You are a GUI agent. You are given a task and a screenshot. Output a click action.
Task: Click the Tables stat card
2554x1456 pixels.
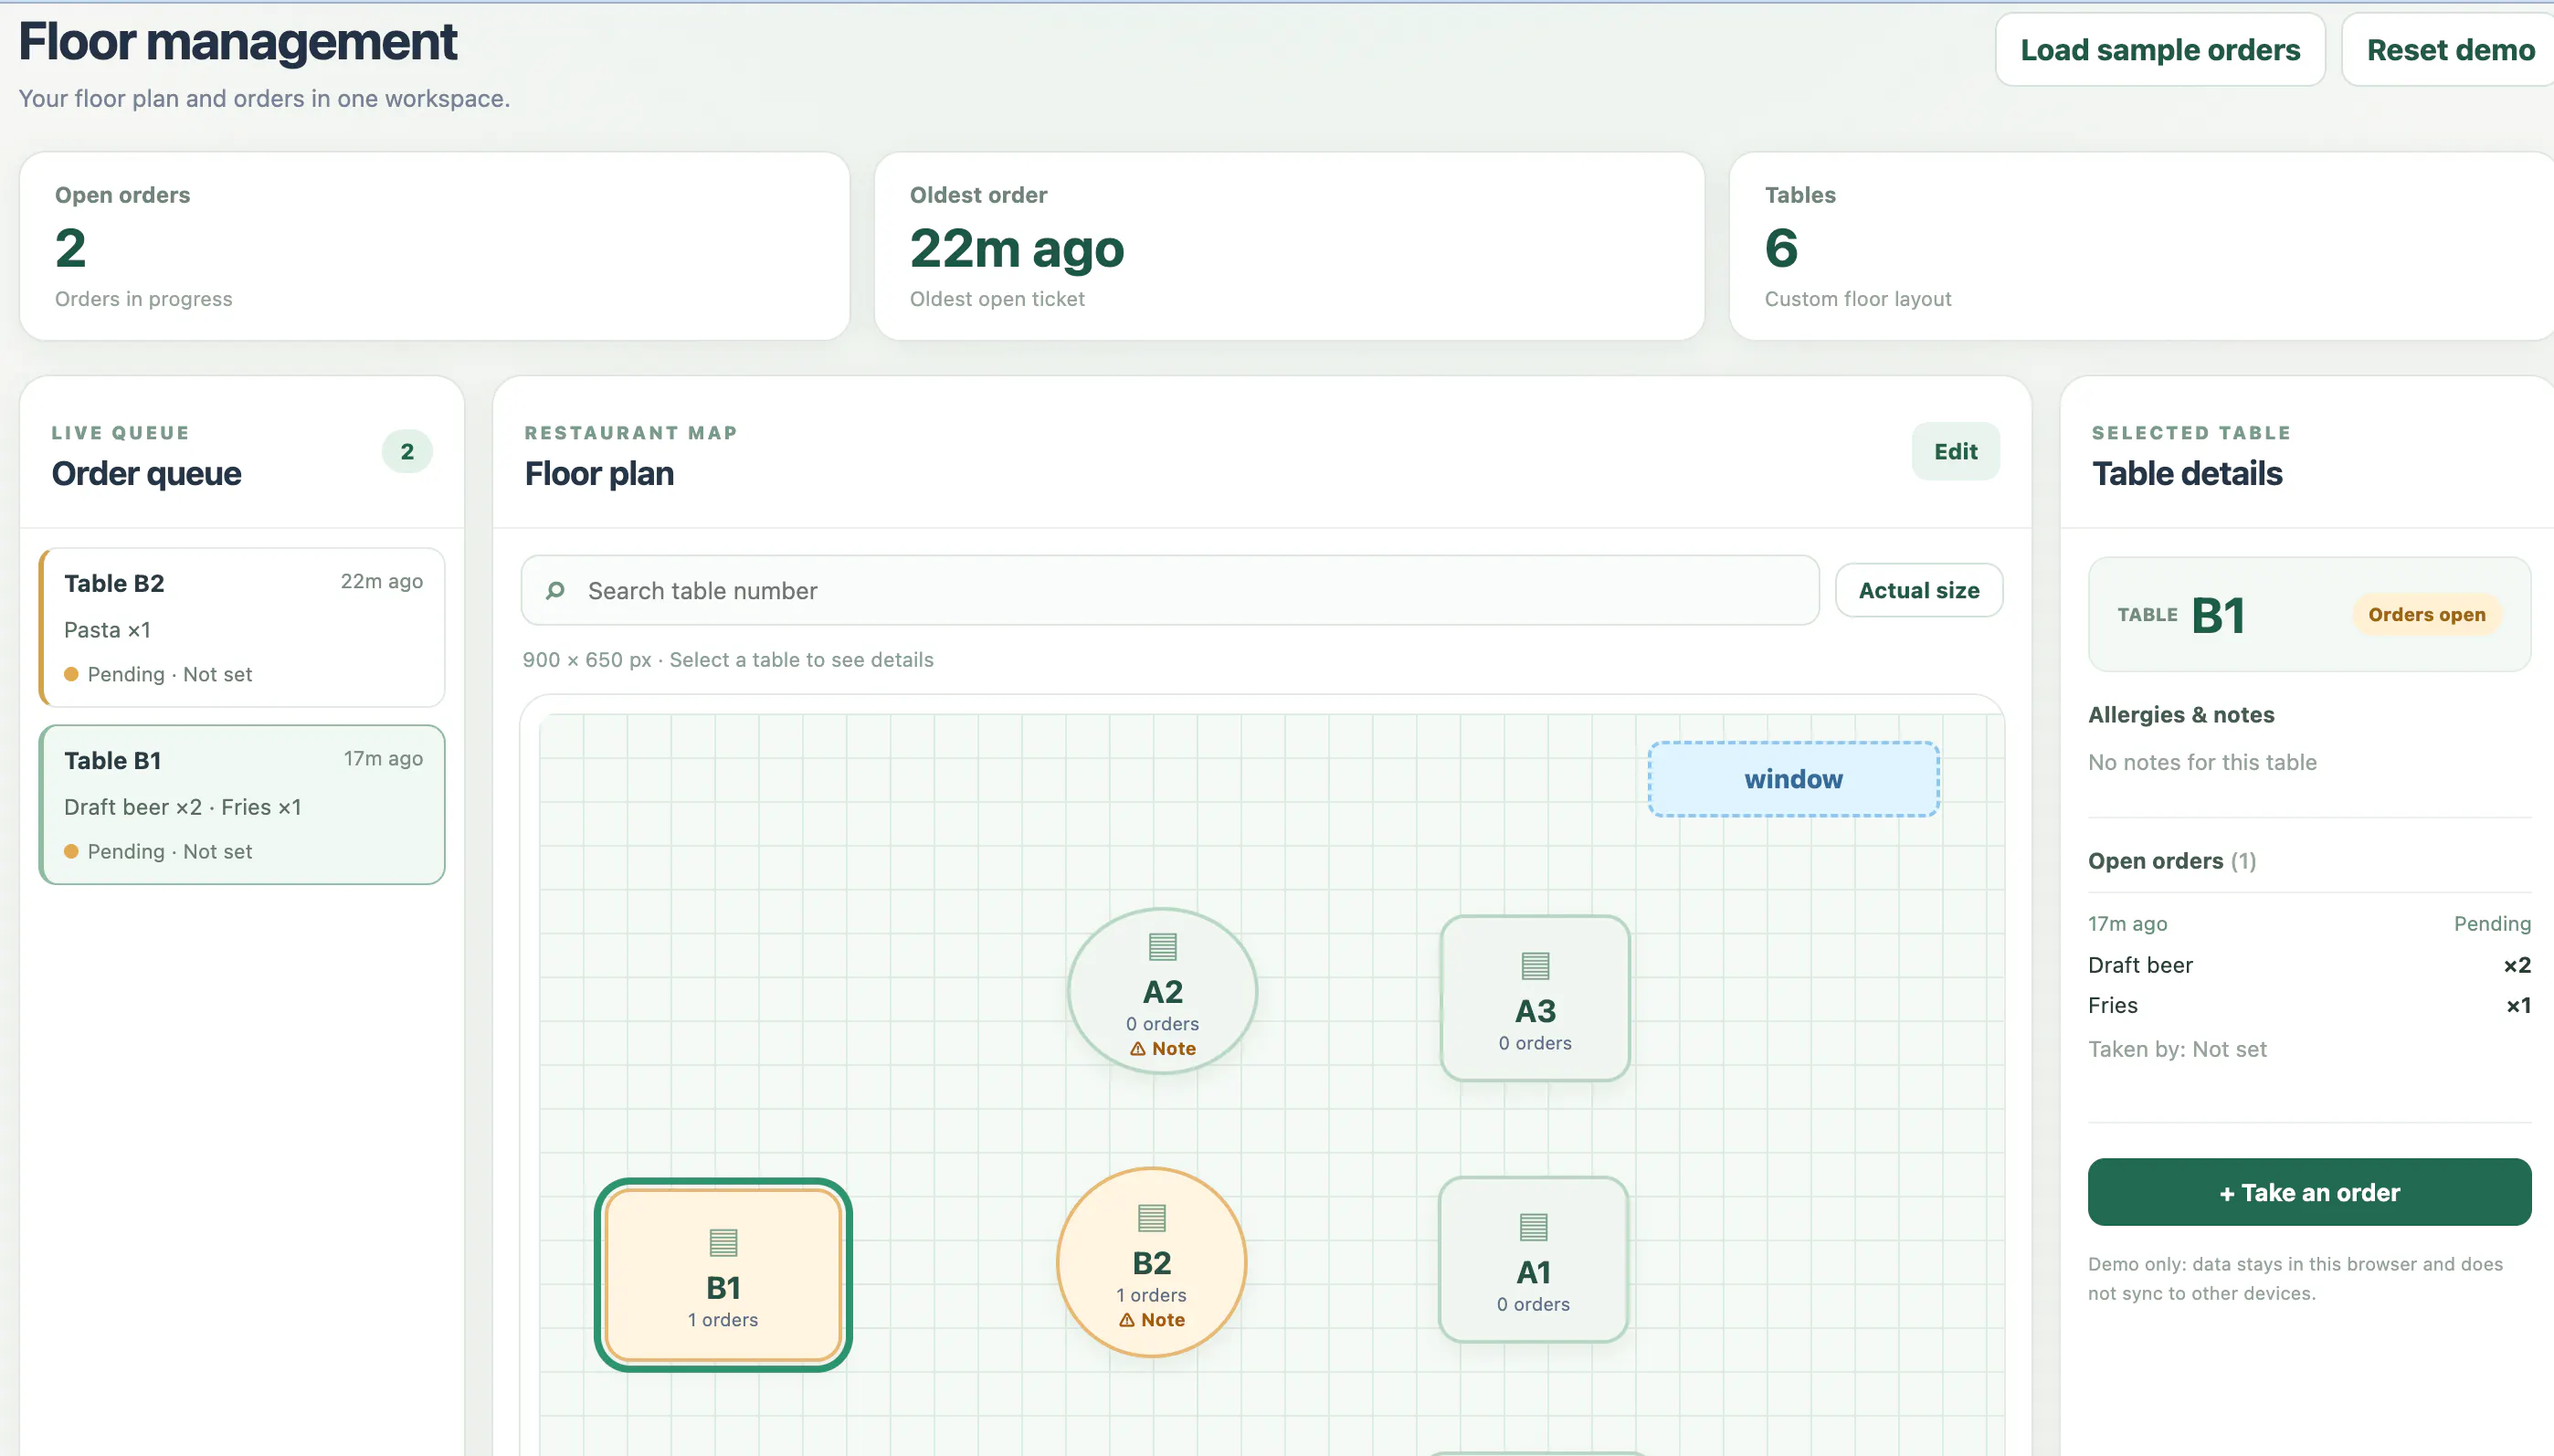point(2141,246)
